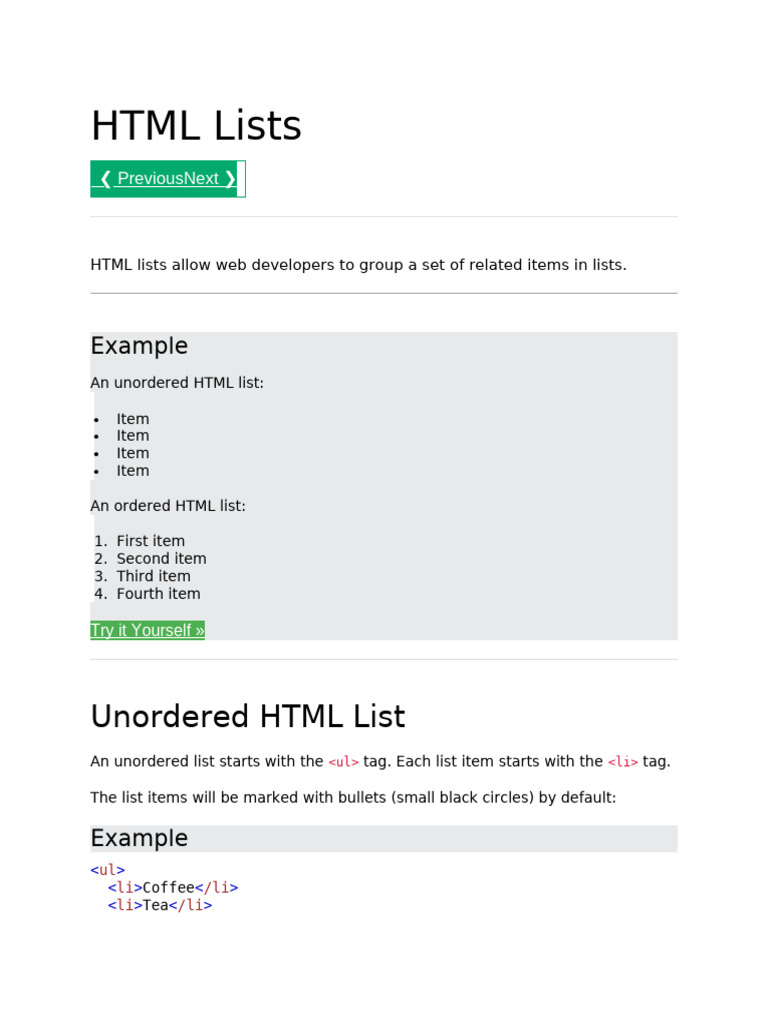This screenshot has height=1024, width=768.
Task: Click the Coffee code line
Action: tap(173, 888)
